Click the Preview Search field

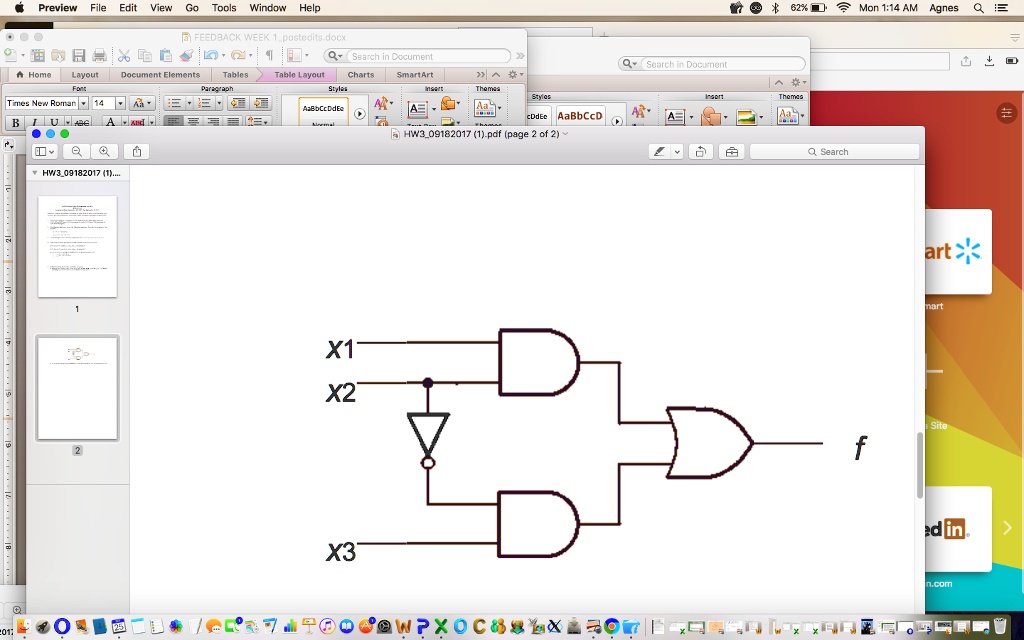pyautogui.click(x=834, y=152)
